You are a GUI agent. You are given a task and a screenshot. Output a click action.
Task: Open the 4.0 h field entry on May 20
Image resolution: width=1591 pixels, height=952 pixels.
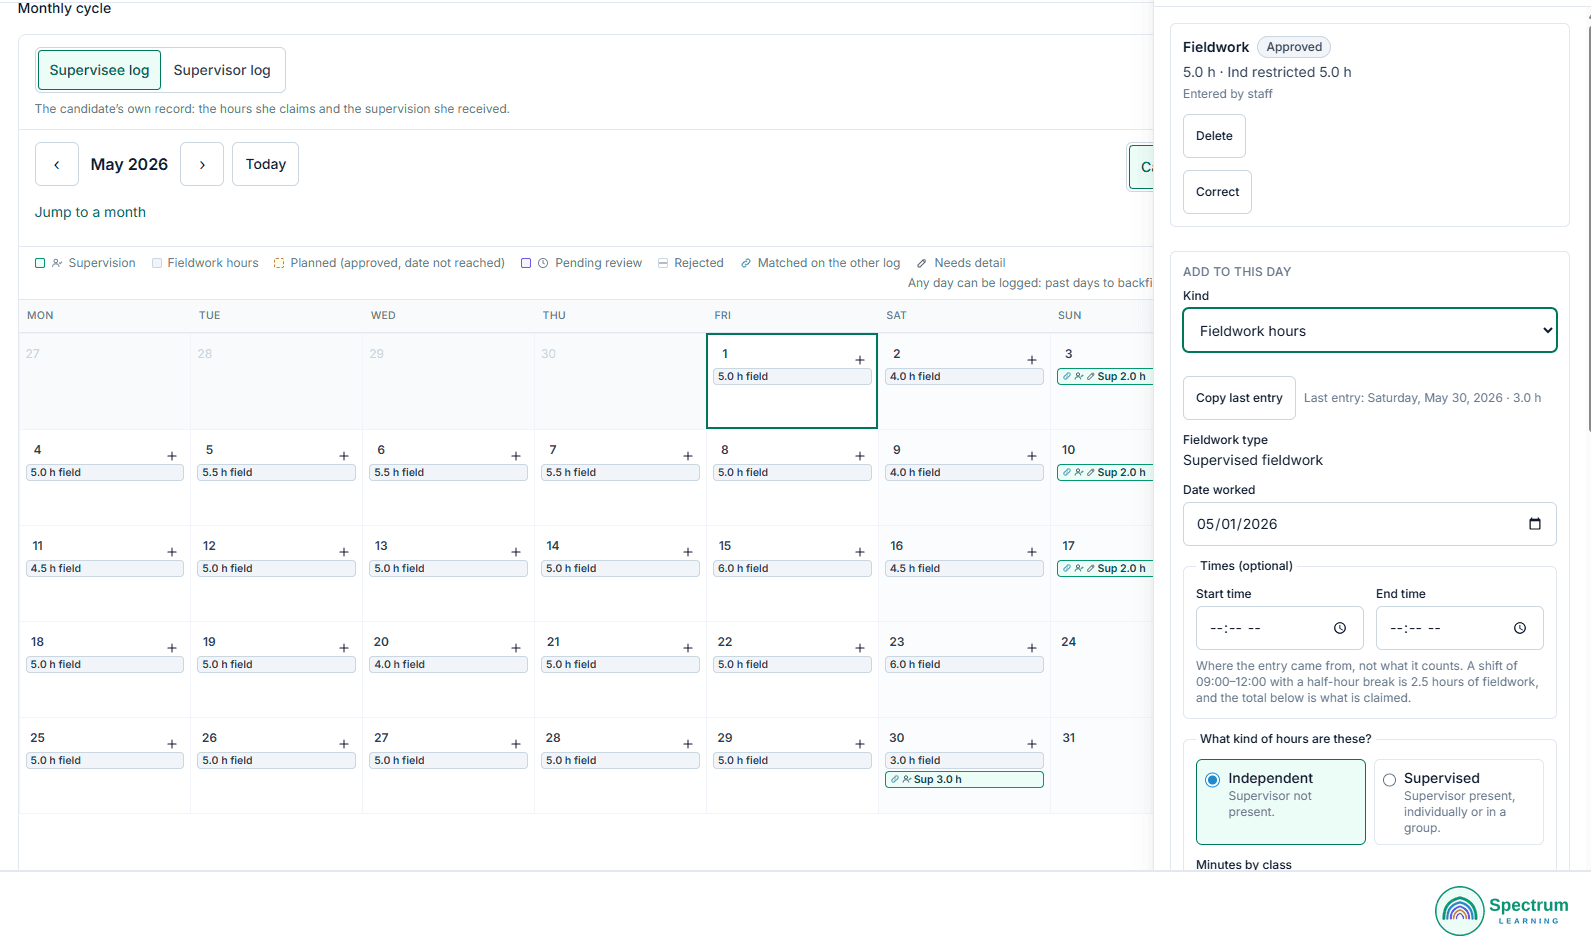[x=448, y=665]
